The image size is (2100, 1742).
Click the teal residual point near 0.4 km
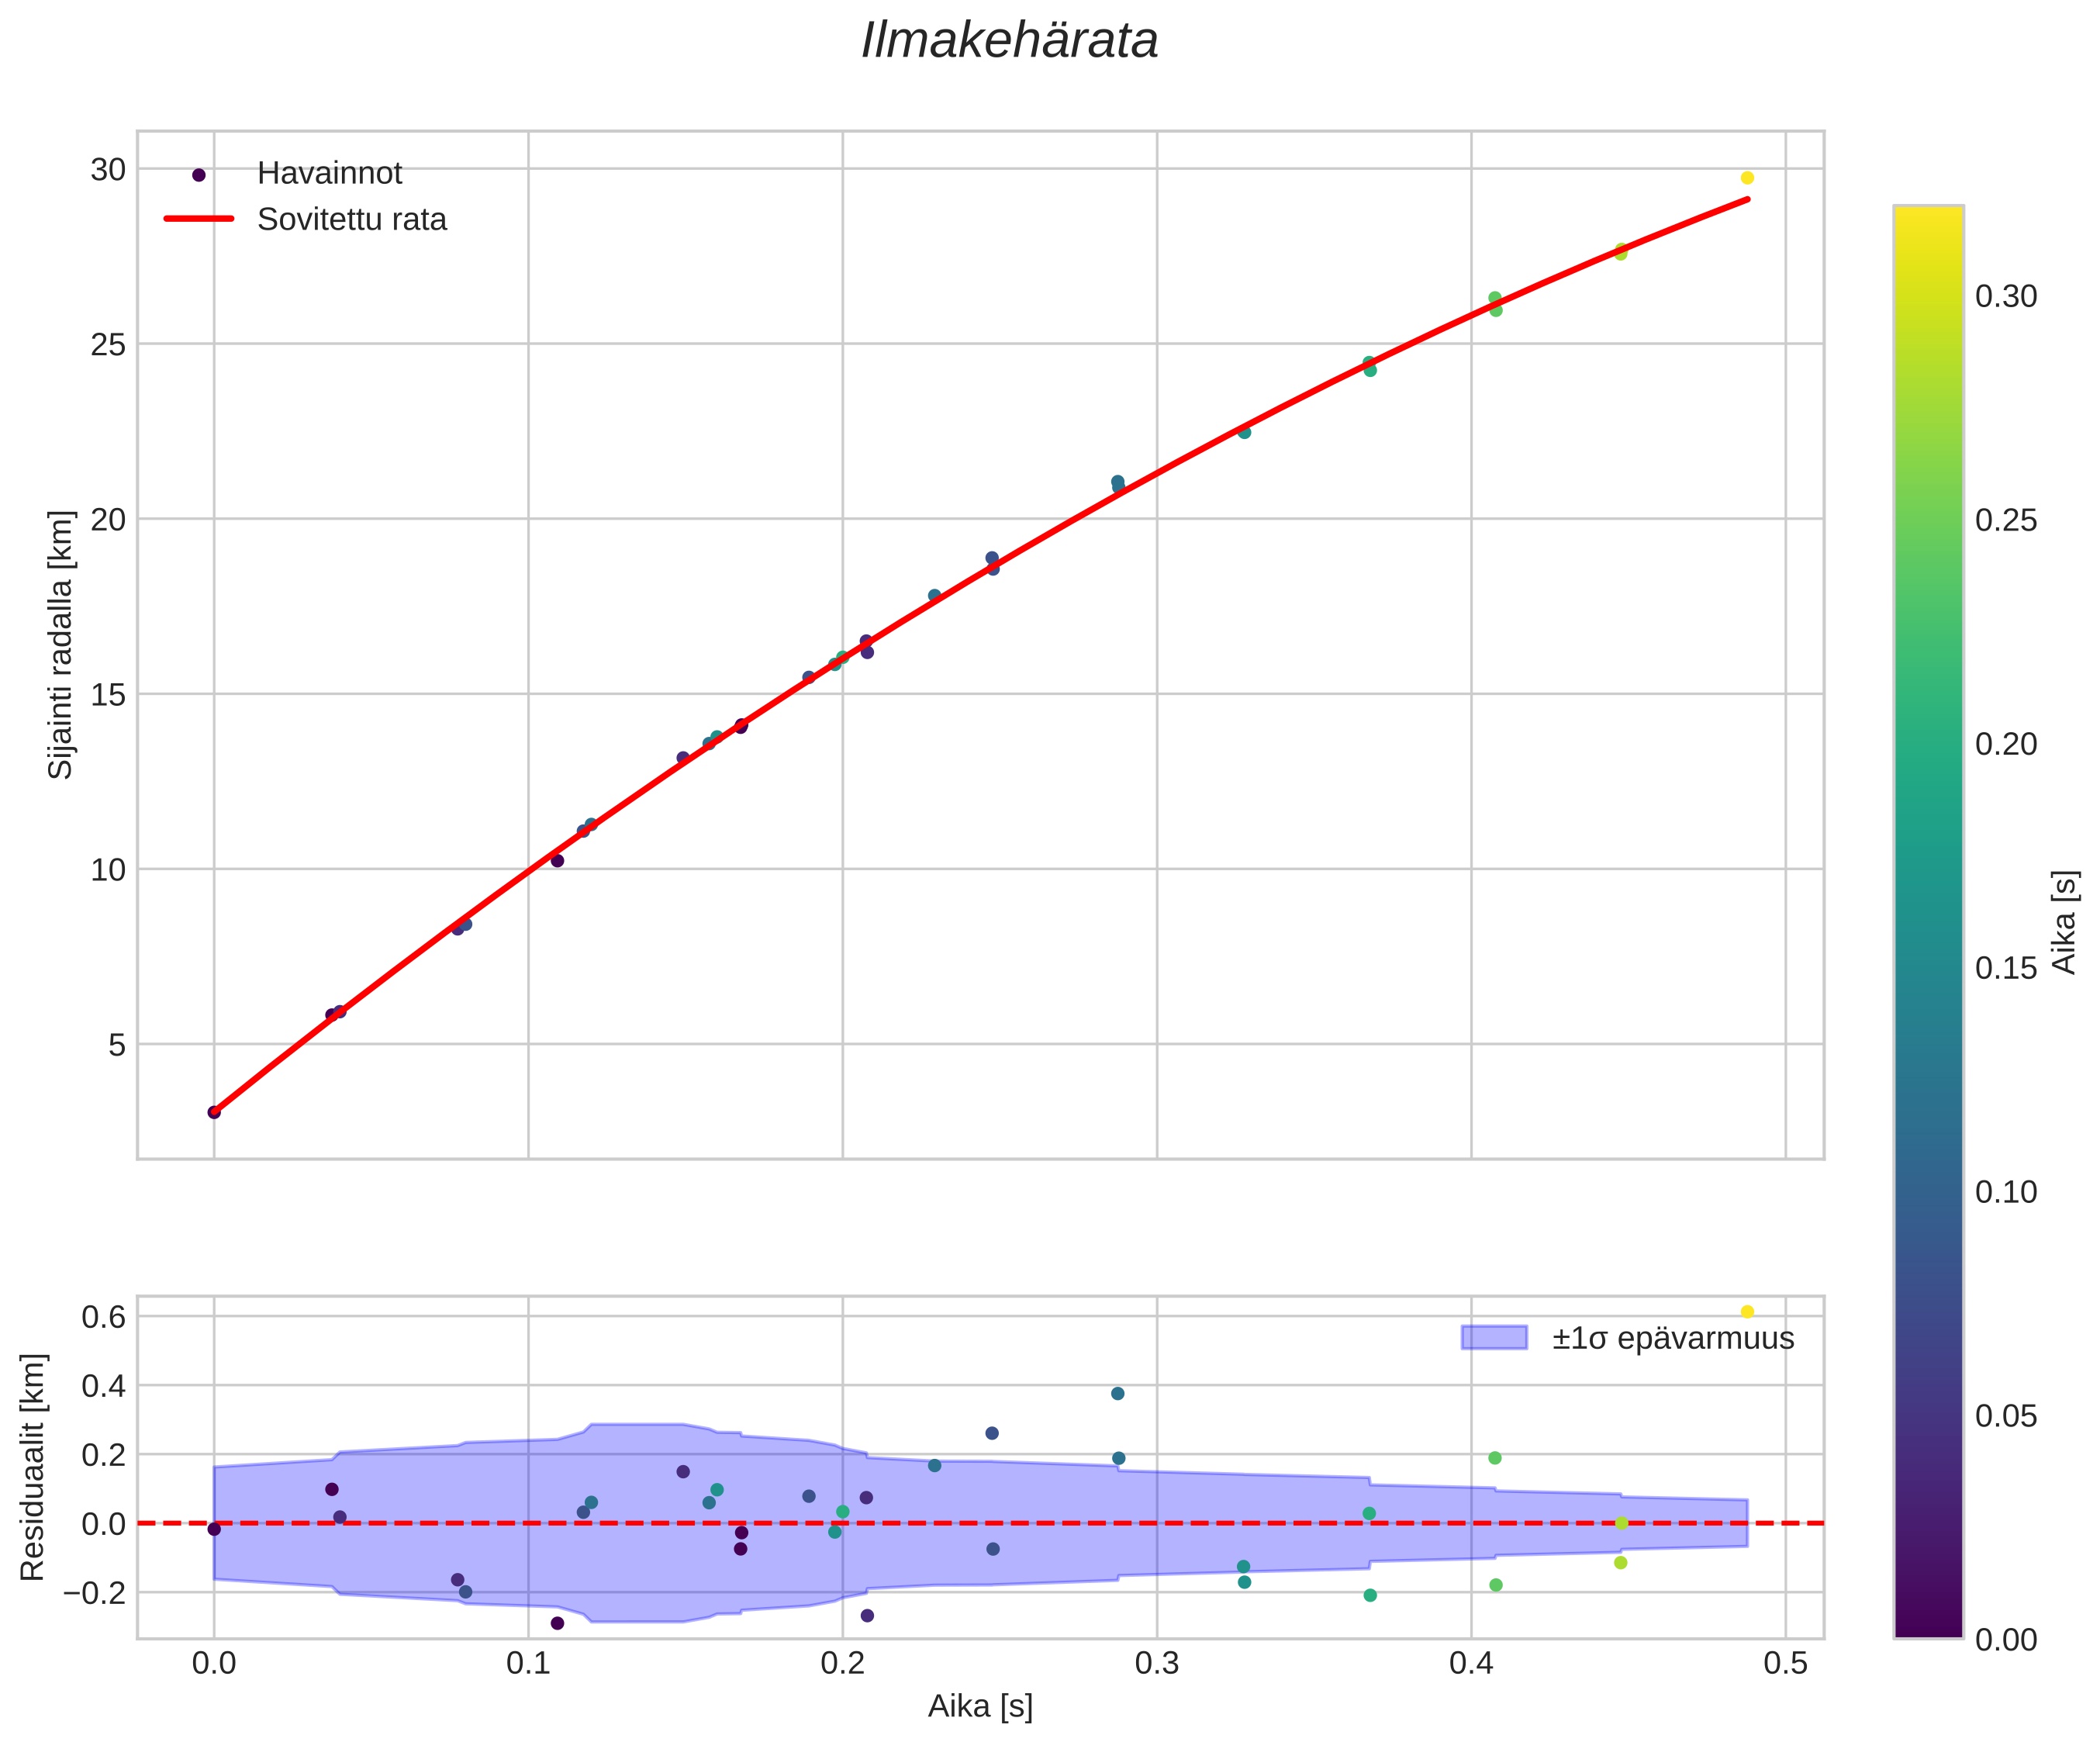tap(1118, 1394)
